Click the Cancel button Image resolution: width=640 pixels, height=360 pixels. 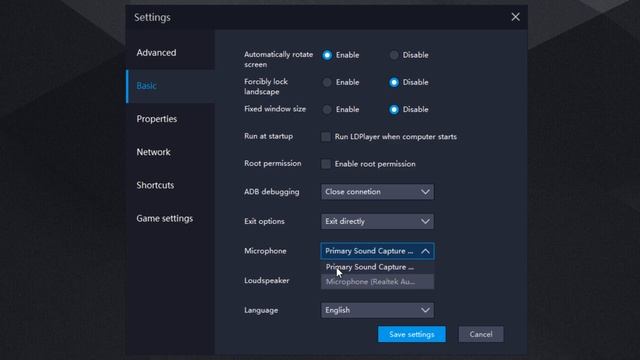481,334
